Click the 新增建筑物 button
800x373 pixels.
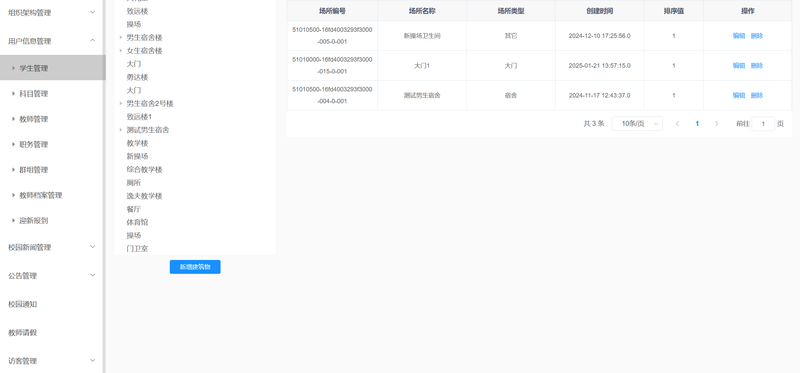click(195, 267)
